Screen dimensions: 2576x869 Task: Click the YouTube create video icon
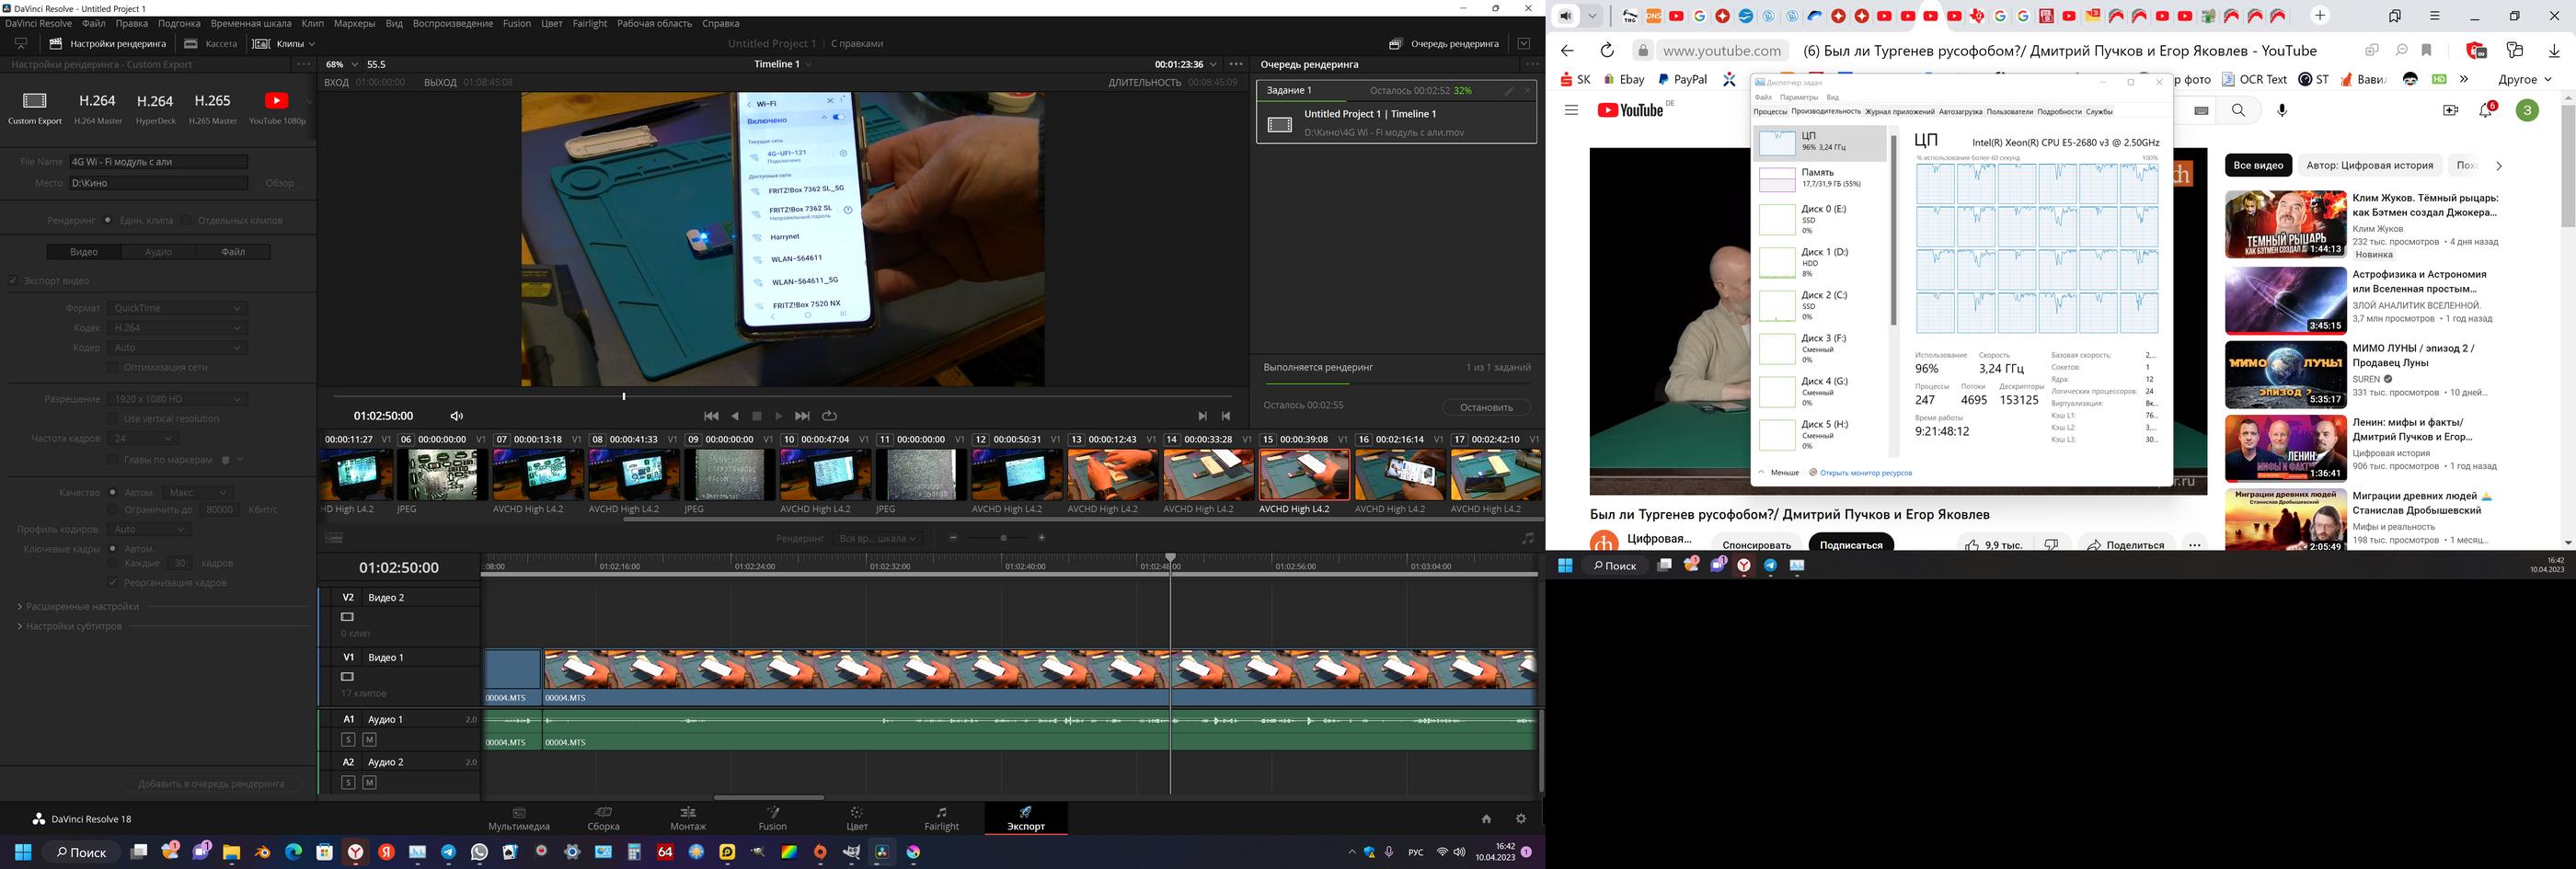[2450, 110]
